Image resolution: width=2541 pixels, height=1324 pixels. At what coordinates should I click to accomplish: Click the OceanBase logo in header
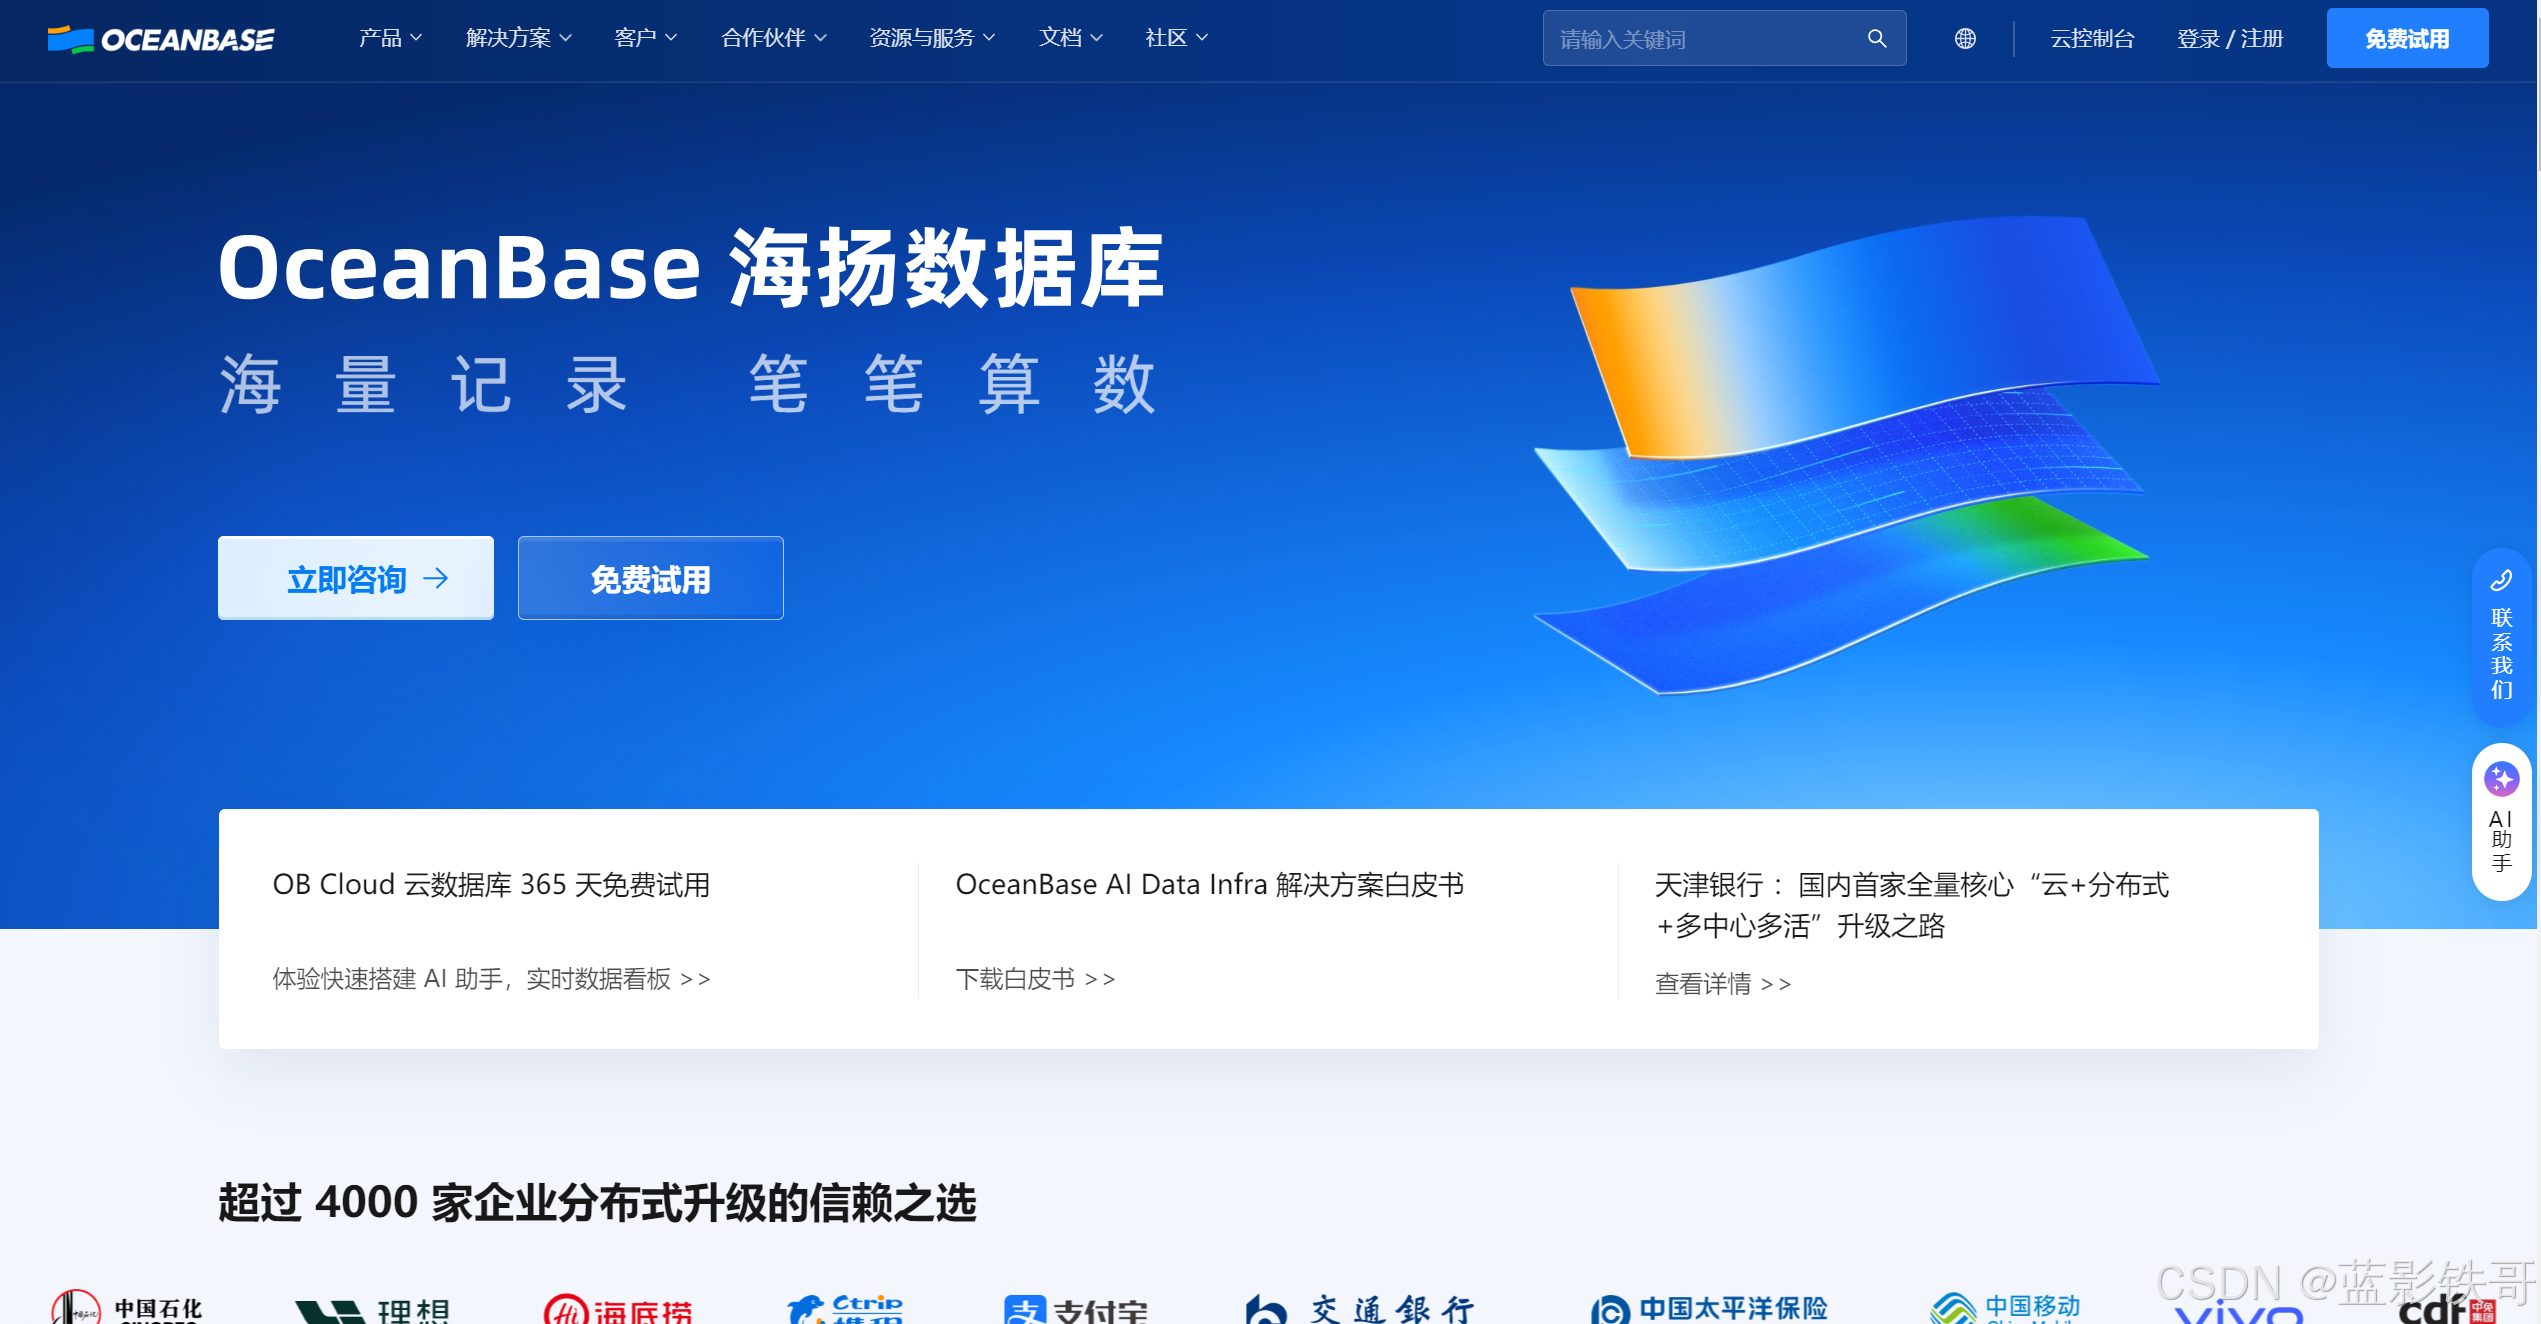(161, 39)
